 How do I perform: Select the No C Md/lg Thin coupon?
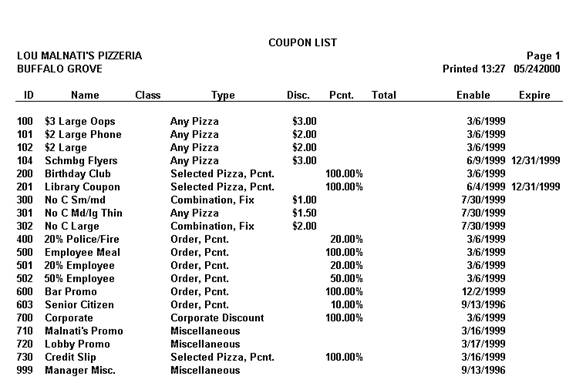83,213
